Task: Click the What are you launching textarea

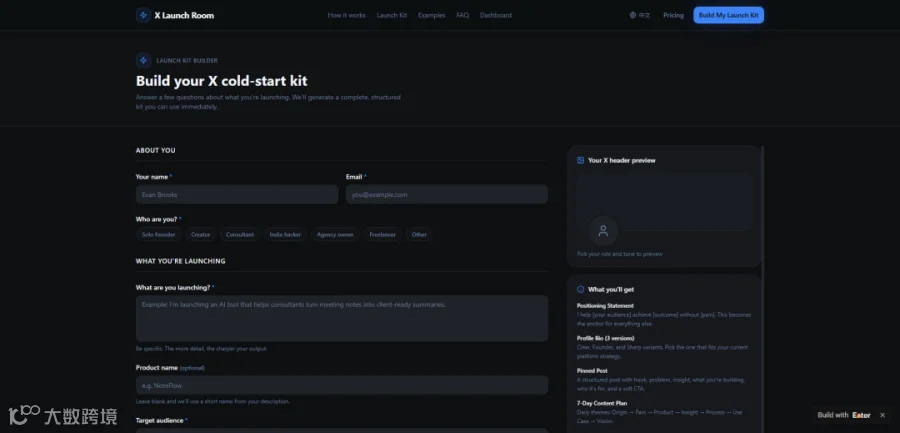Action: pyautogui.click(x=342, y=318)
